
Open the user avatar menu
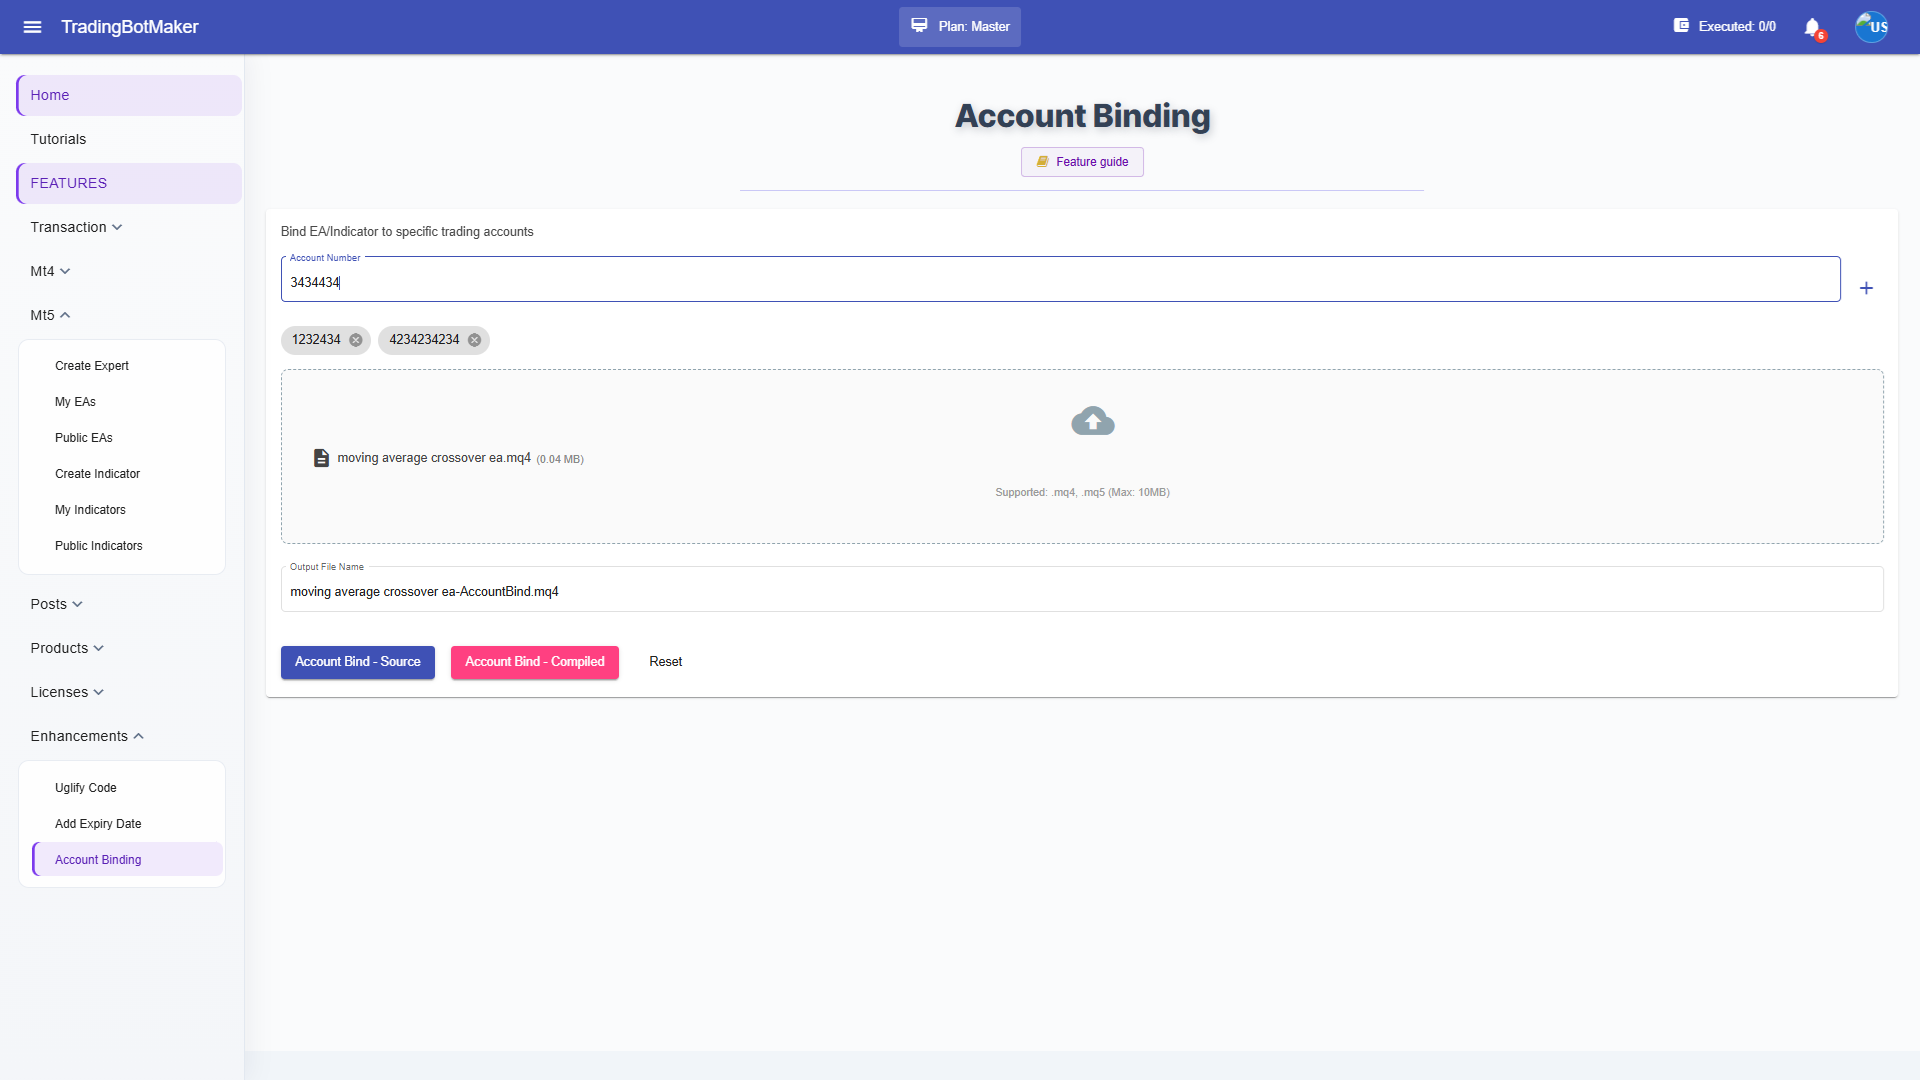pos(1871,27)
